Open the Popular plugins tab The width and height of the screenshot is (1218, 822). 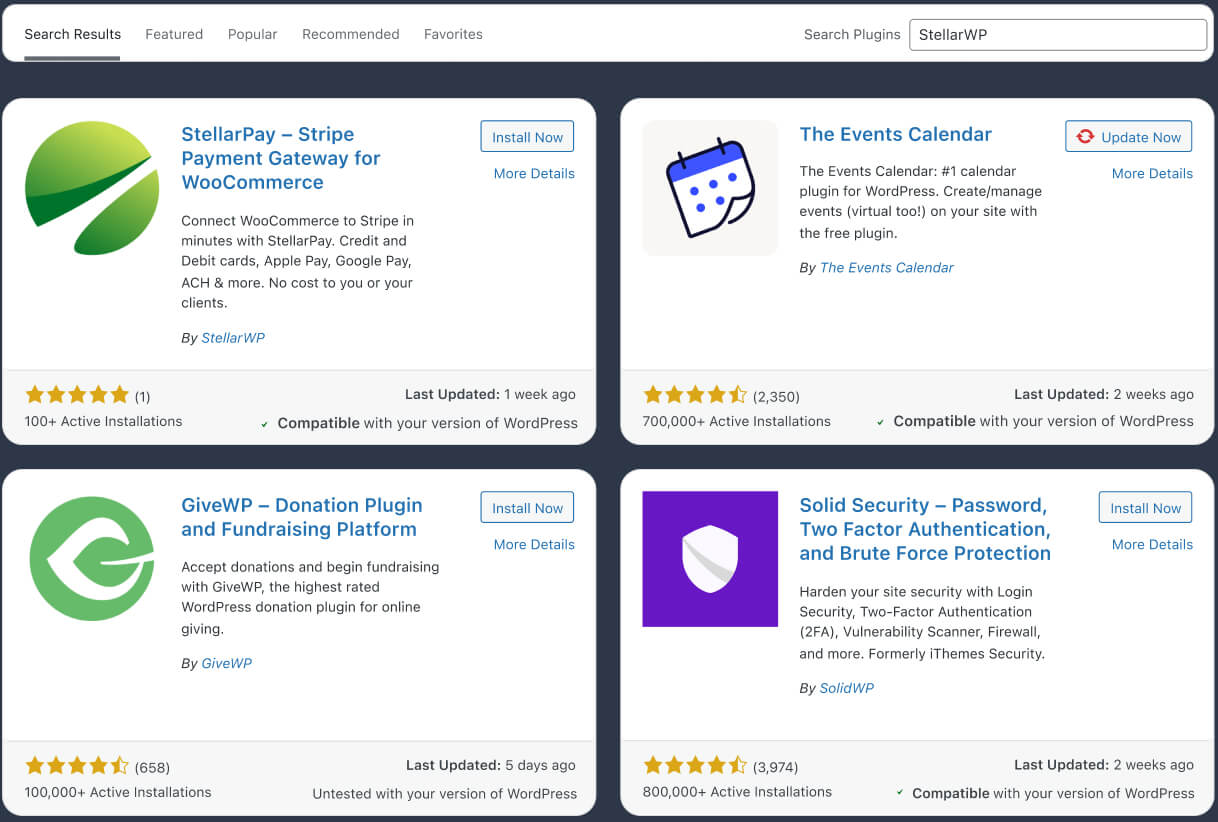[252, 34]
